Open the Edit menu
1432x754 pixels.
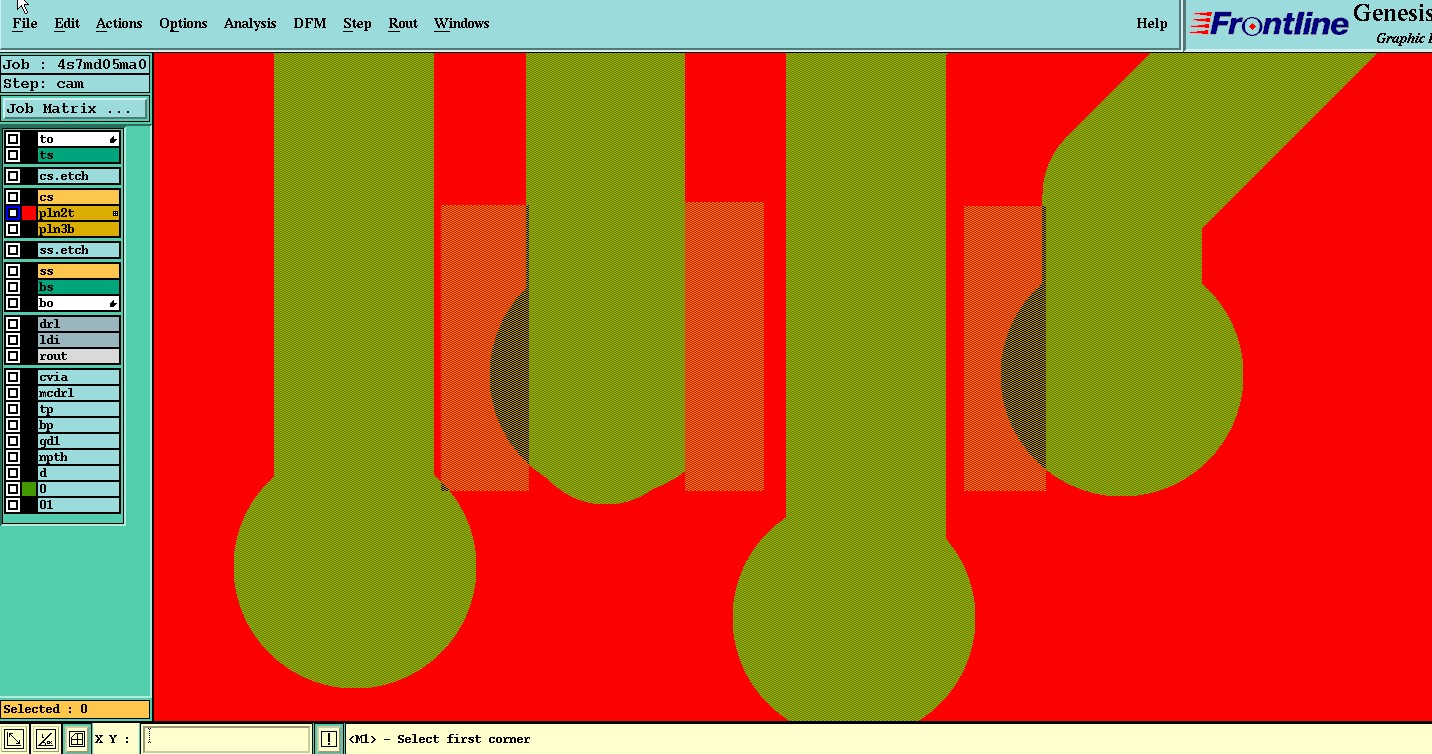tap(67, 23)
